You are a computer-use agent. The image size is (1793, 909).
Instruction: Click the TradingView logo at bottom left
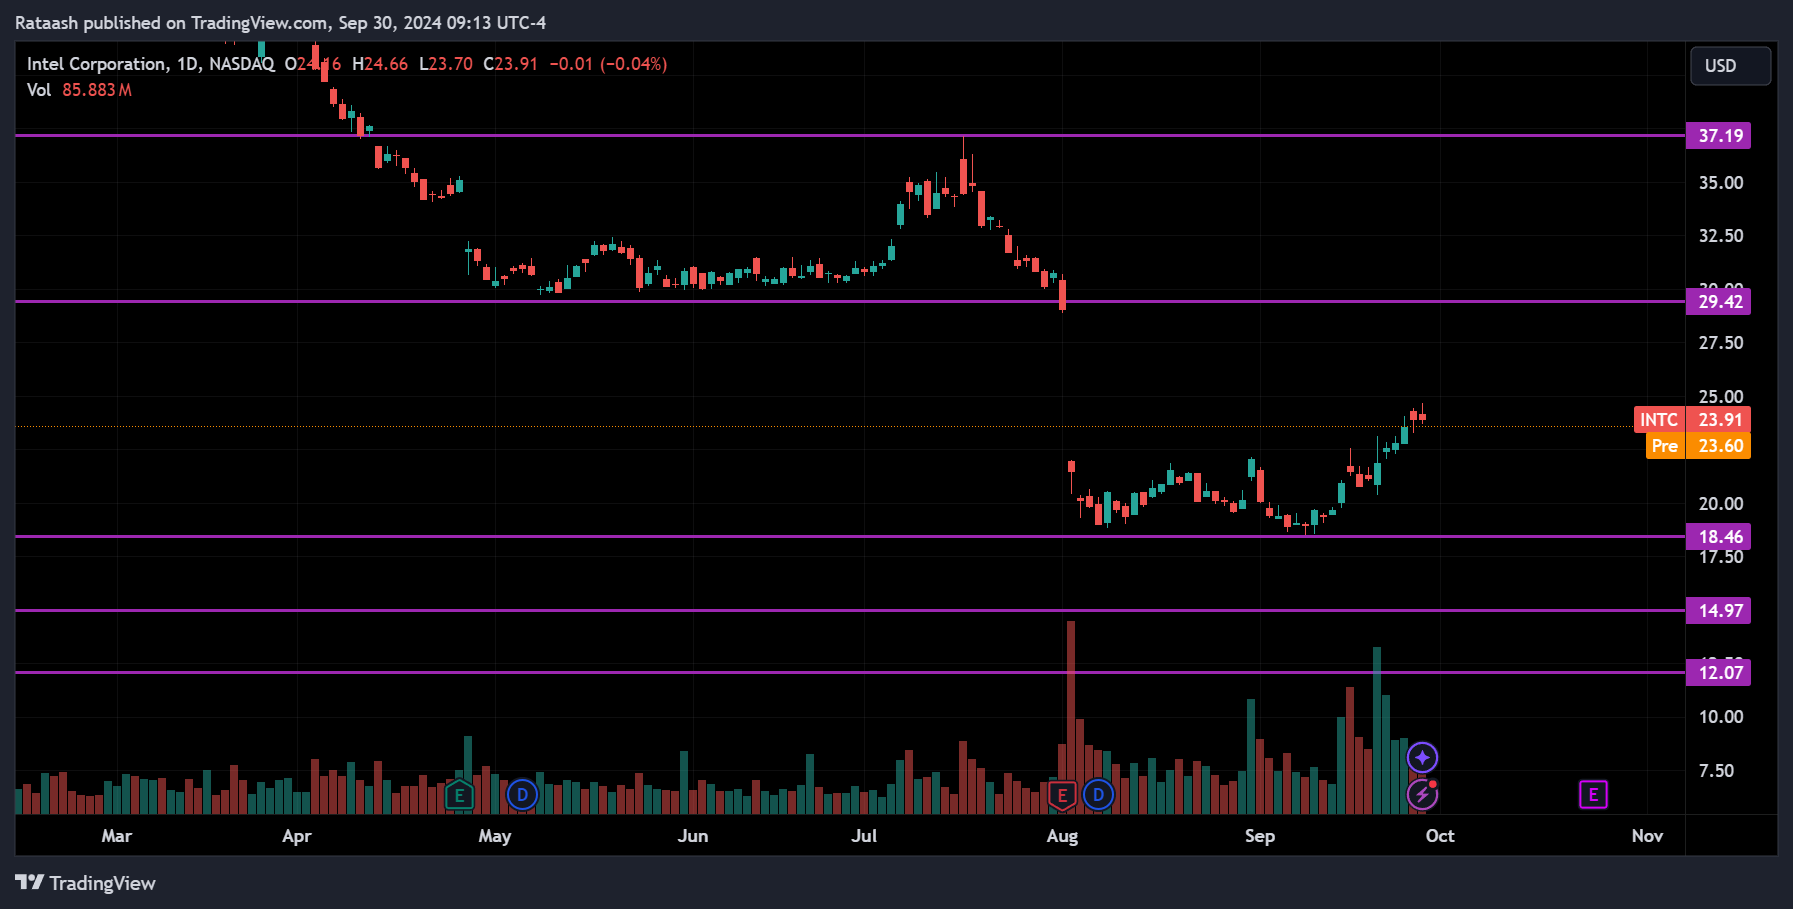click(x=85, y=883)
